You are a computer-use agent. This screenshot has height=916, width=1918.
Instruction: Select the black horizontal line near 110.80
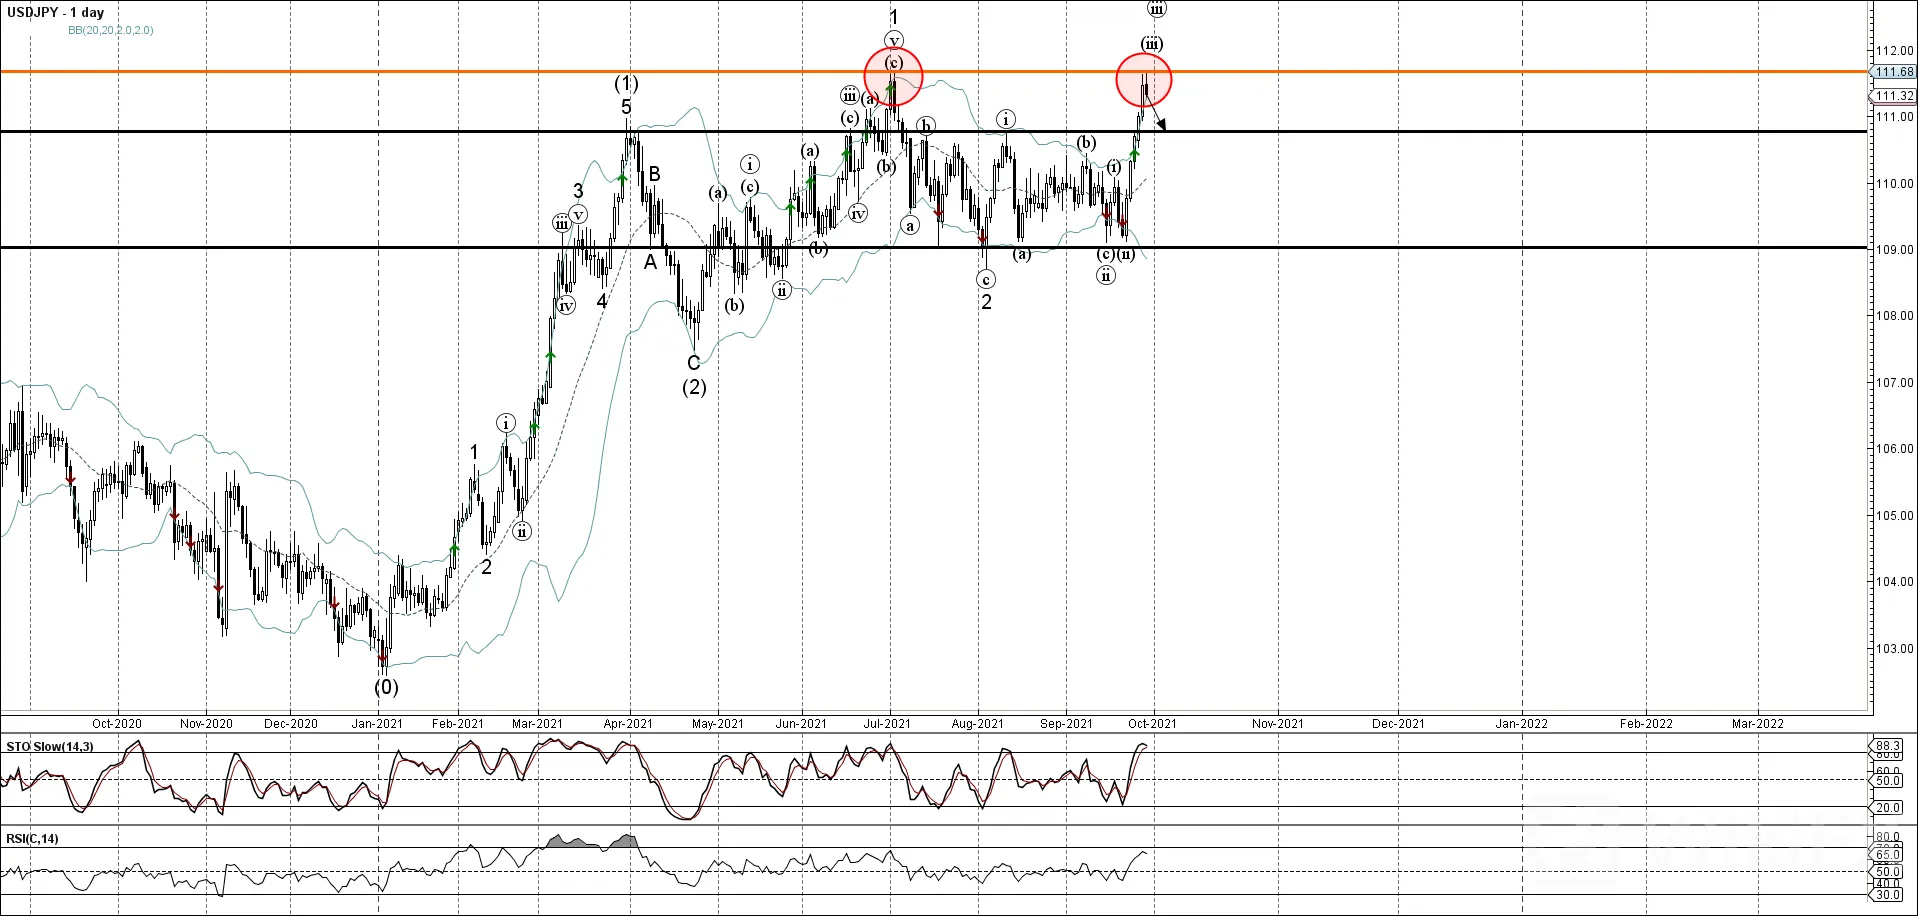[934, 131]
